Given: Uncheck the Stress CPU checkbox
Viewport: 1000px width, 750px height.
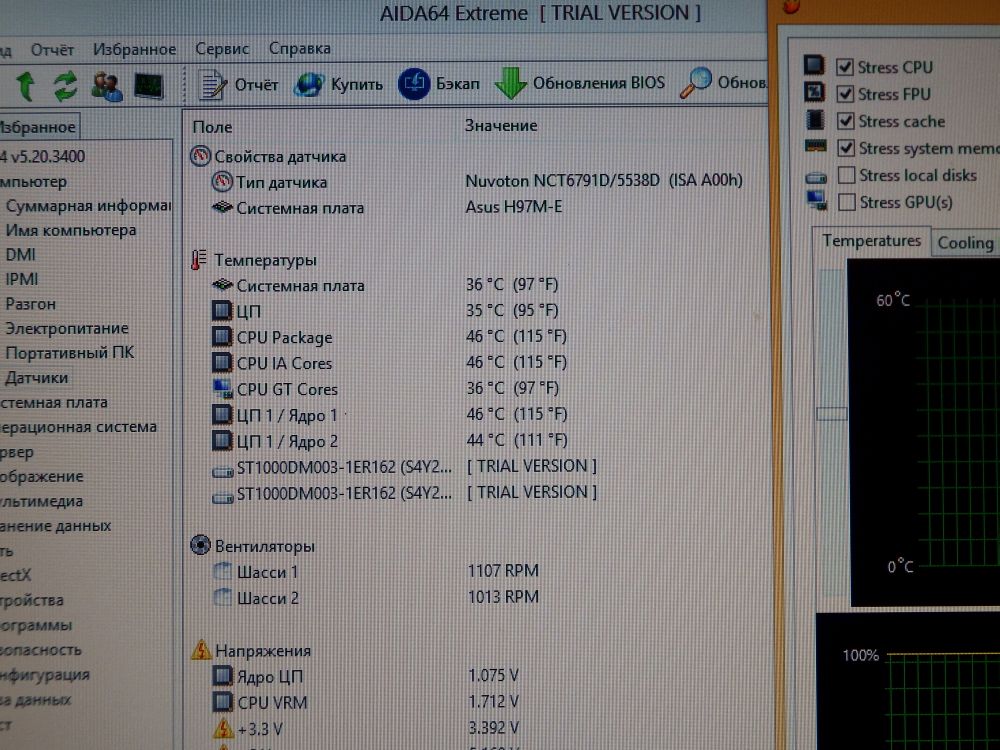Looking at the screenshot, I should (845, 67).
